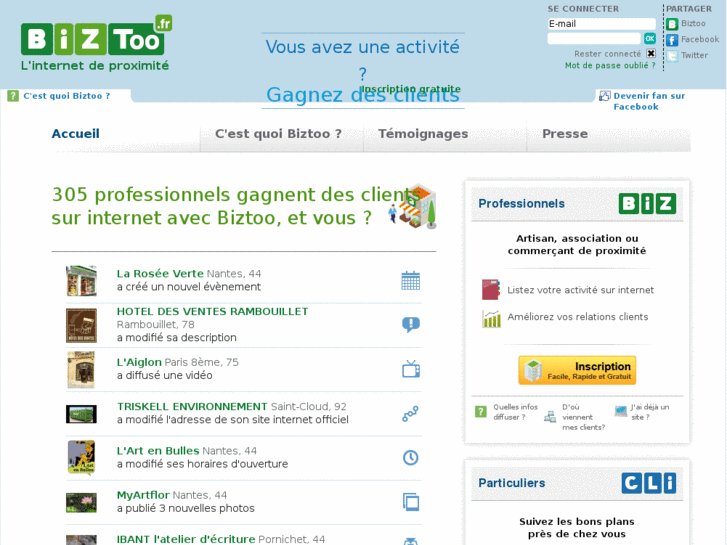727x545 pixels.
Task: Click D'où viennent mes clients? link
Action: (583, 417)
